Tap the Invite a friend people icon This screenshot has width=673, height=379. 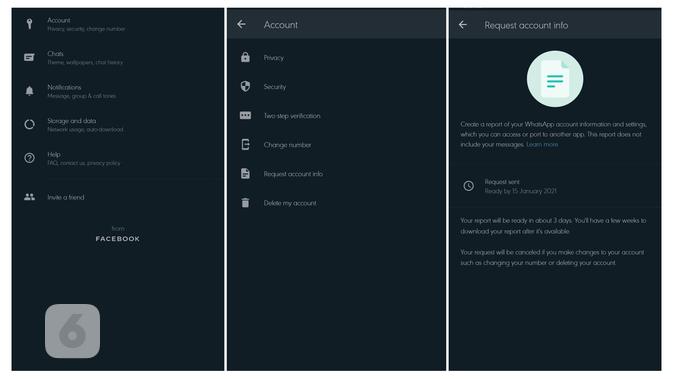[x=29, y=197]
